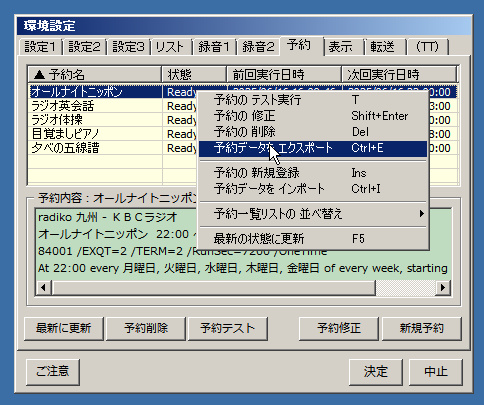Click the 'radiko 九州 - KBCラジオ' line

(x=108, y=217)
